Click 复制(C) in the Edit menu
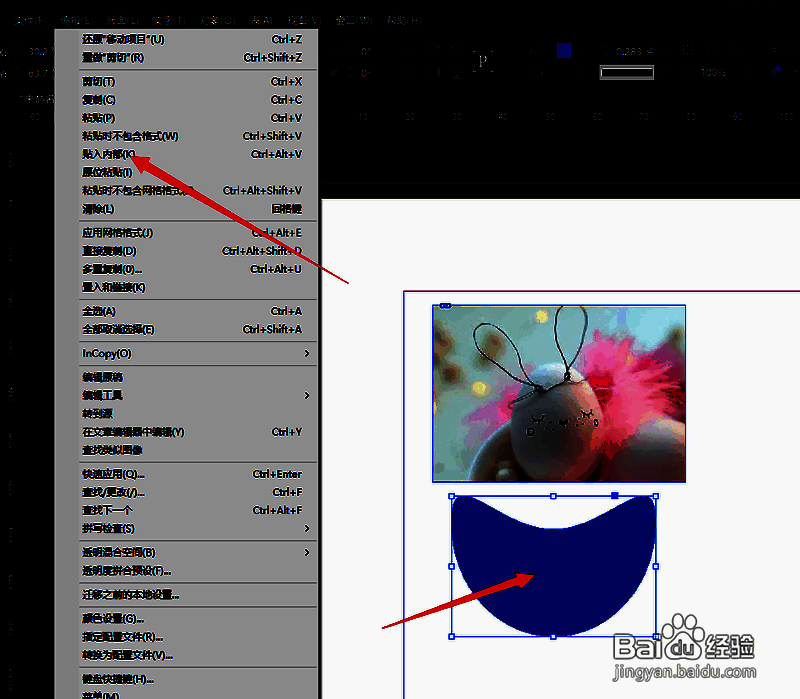This screenshot has width=800, height=699. point(99,99)
